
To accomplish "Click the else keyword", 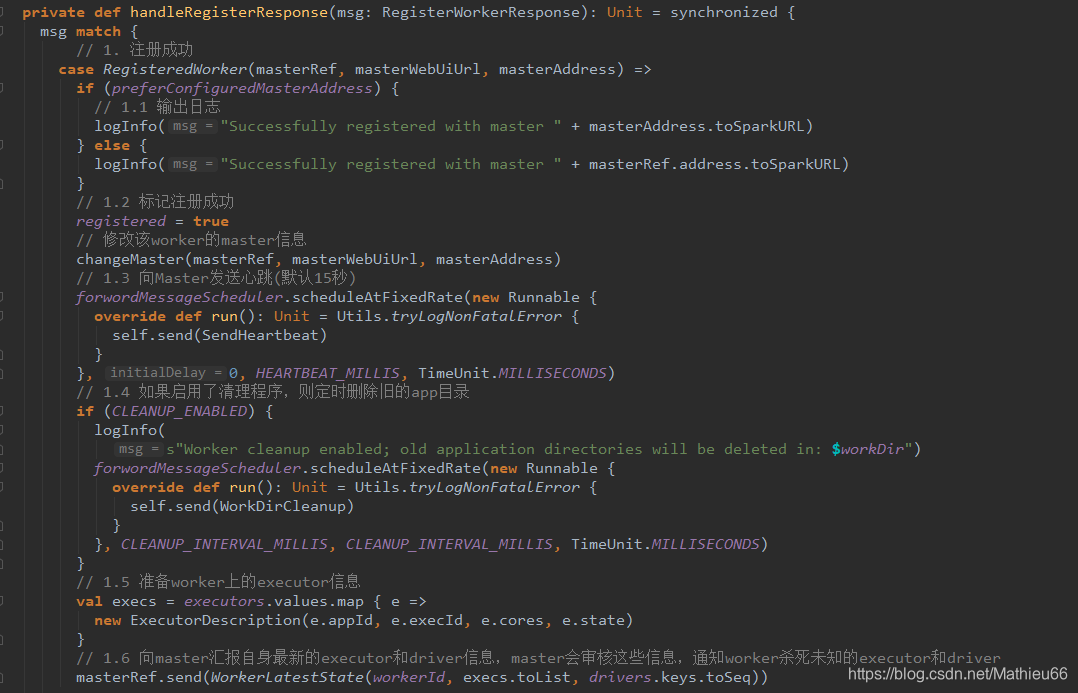I will point(112,146).
